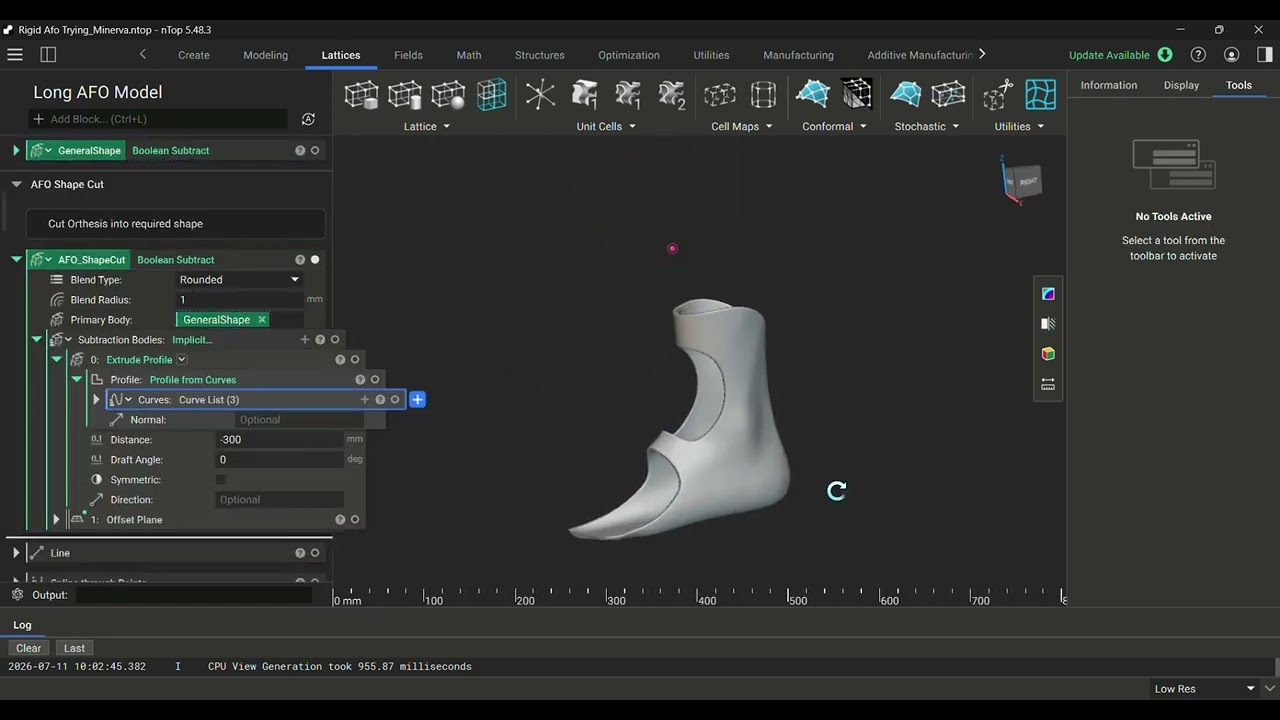
Task: Open the Display tab in right panel
Action: tap(1181, 85)
